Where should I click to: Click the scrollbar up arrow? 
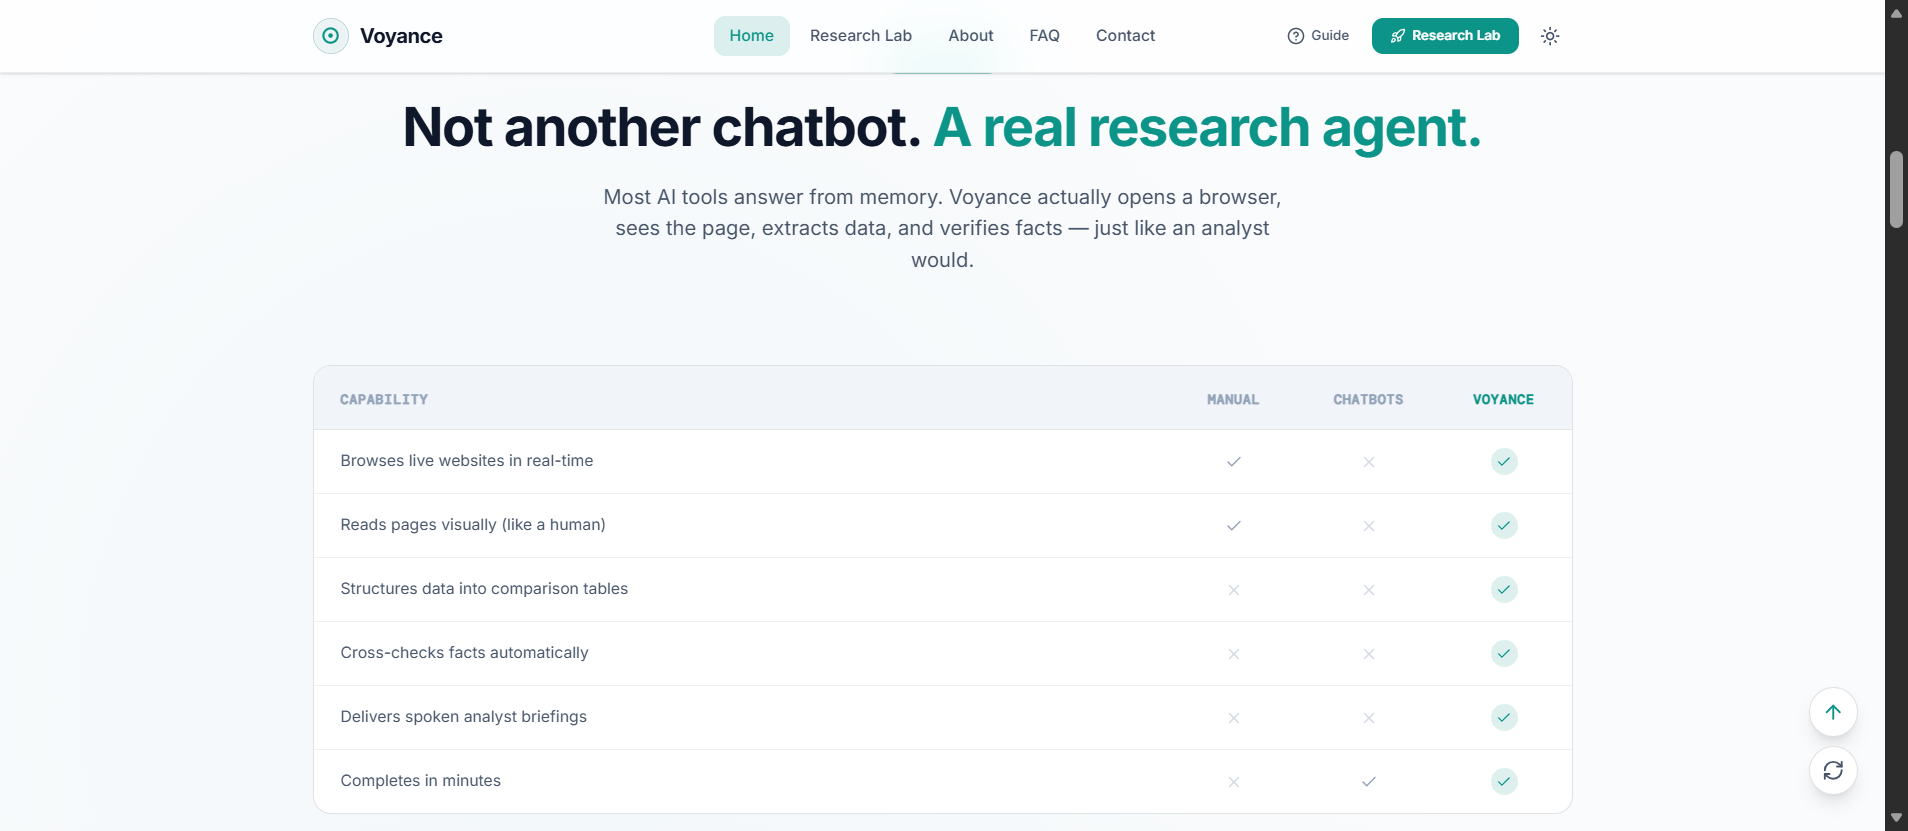click(1896, 13)
